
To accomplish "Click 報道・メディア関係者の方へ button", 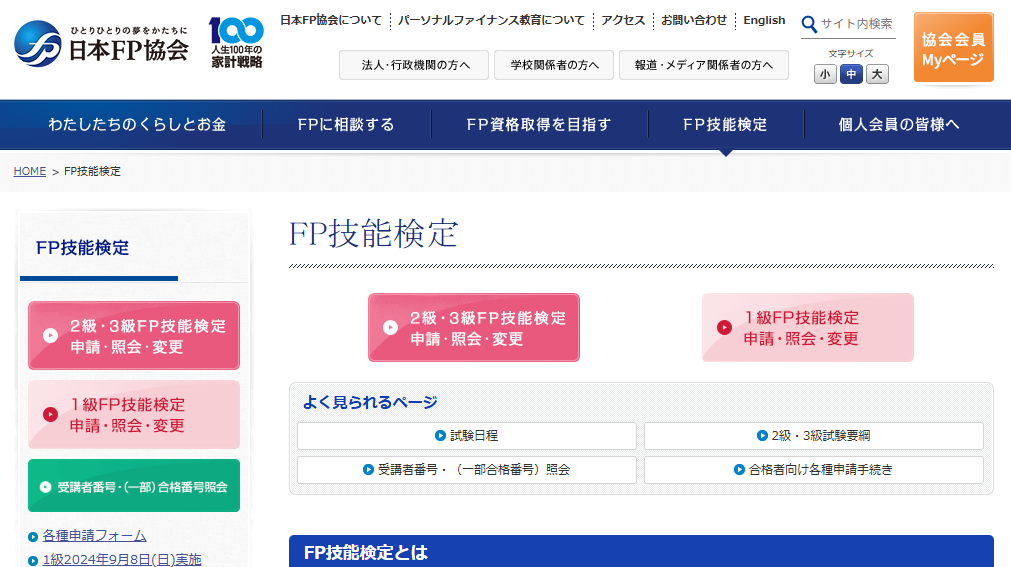I will tap(703, 65).
